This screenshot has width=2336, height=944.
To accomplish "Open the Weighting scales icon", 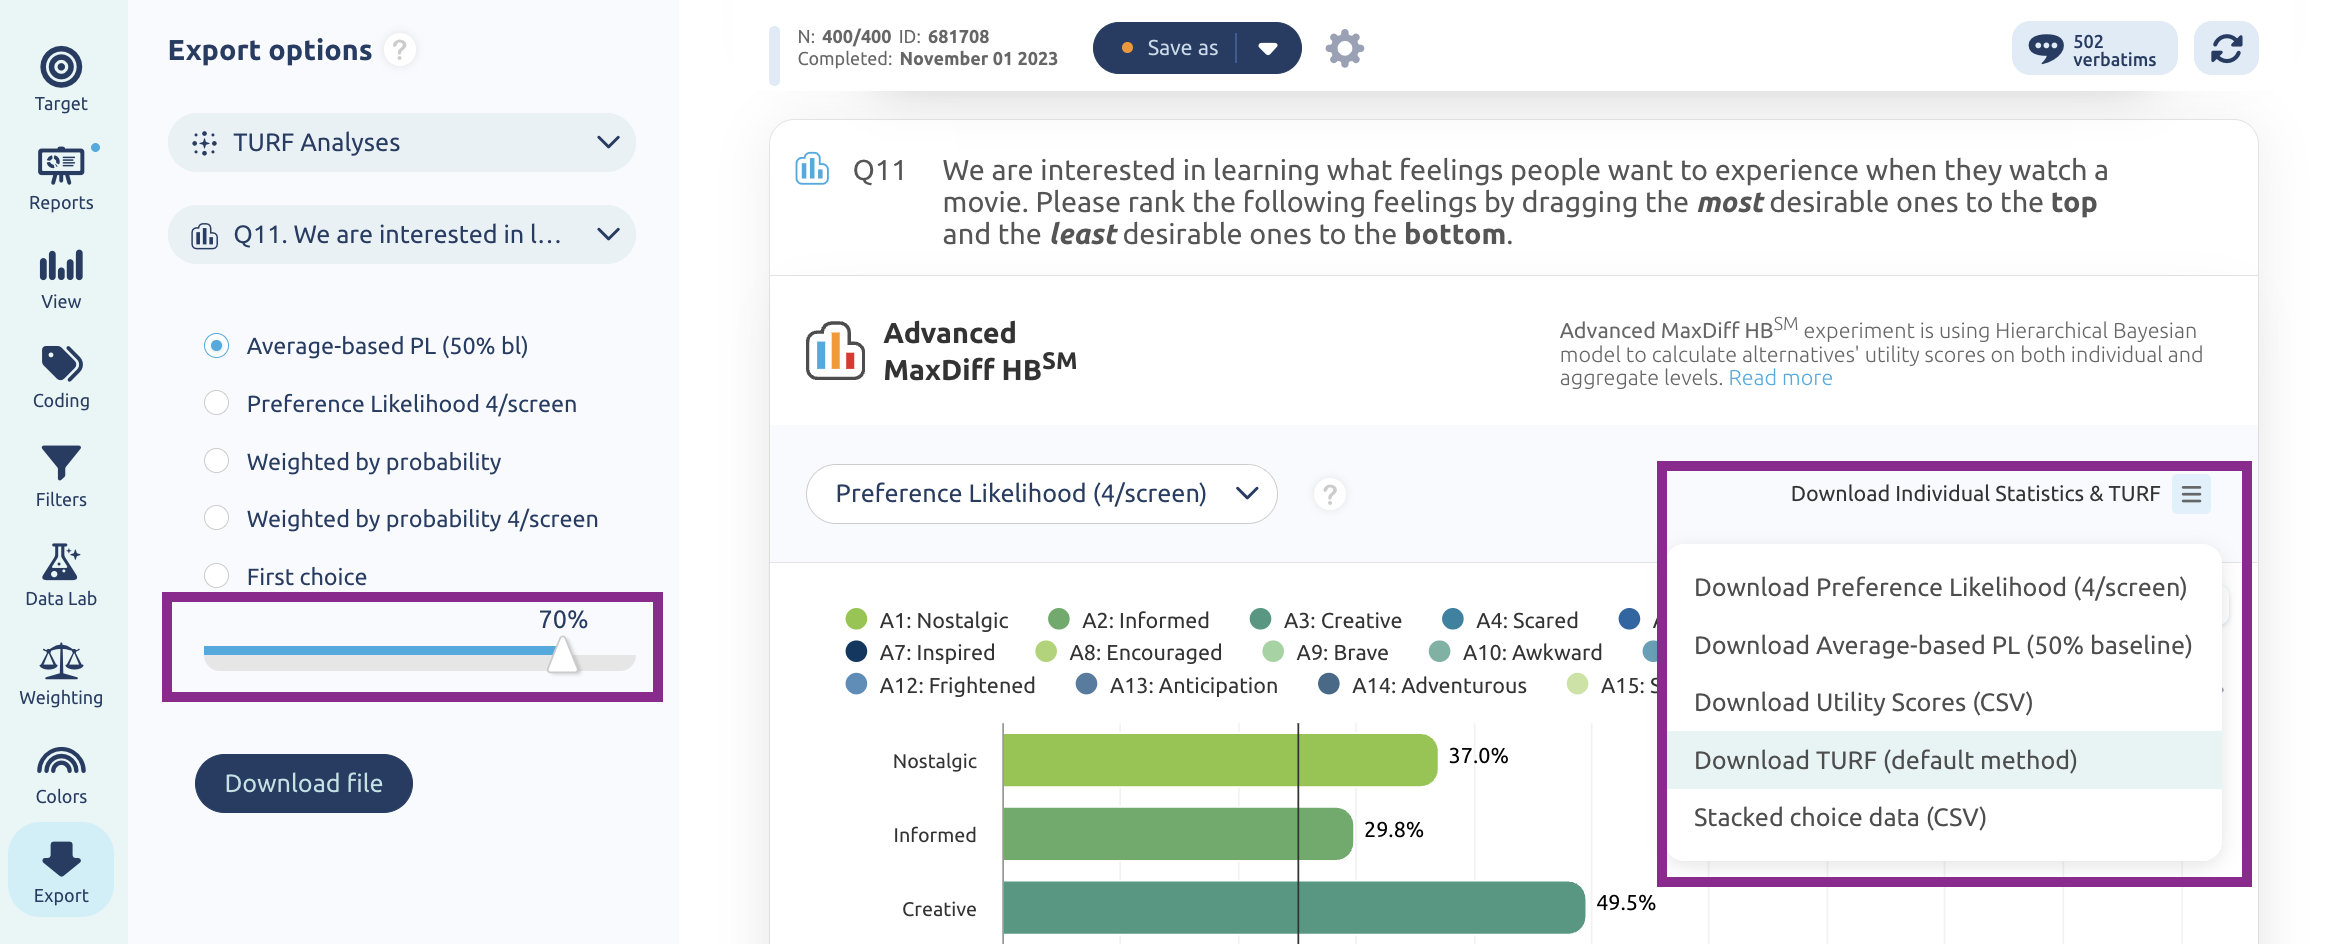I will 61,661.
